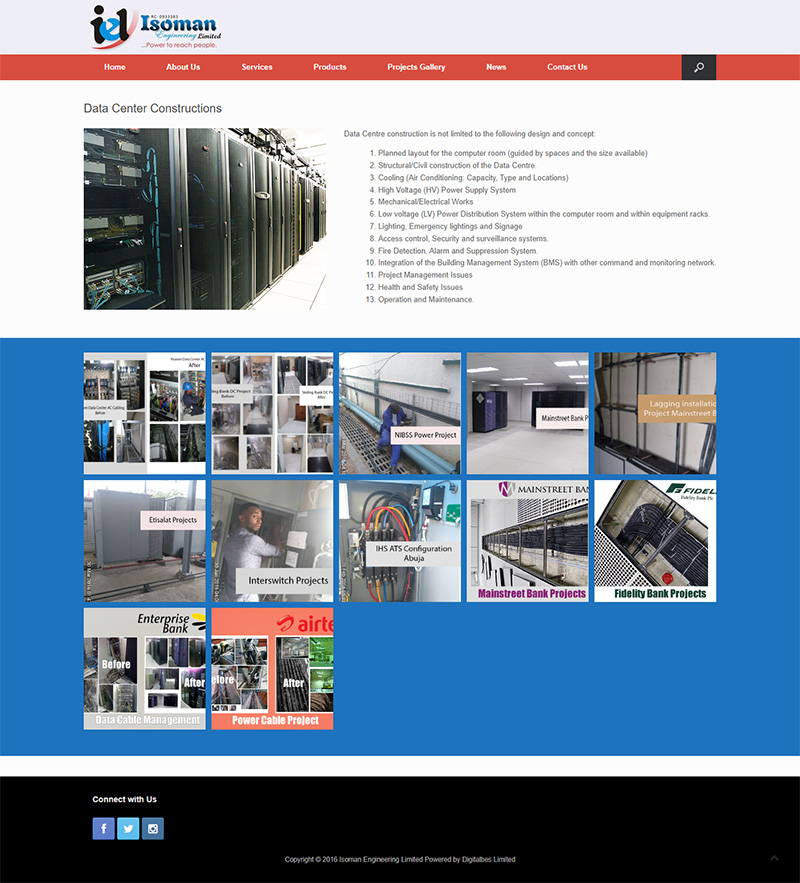This screenshot has width=800, height=883.
Task: Click list item 'Access control, Security and surveillance systems'
Action: tap(463, 239)
